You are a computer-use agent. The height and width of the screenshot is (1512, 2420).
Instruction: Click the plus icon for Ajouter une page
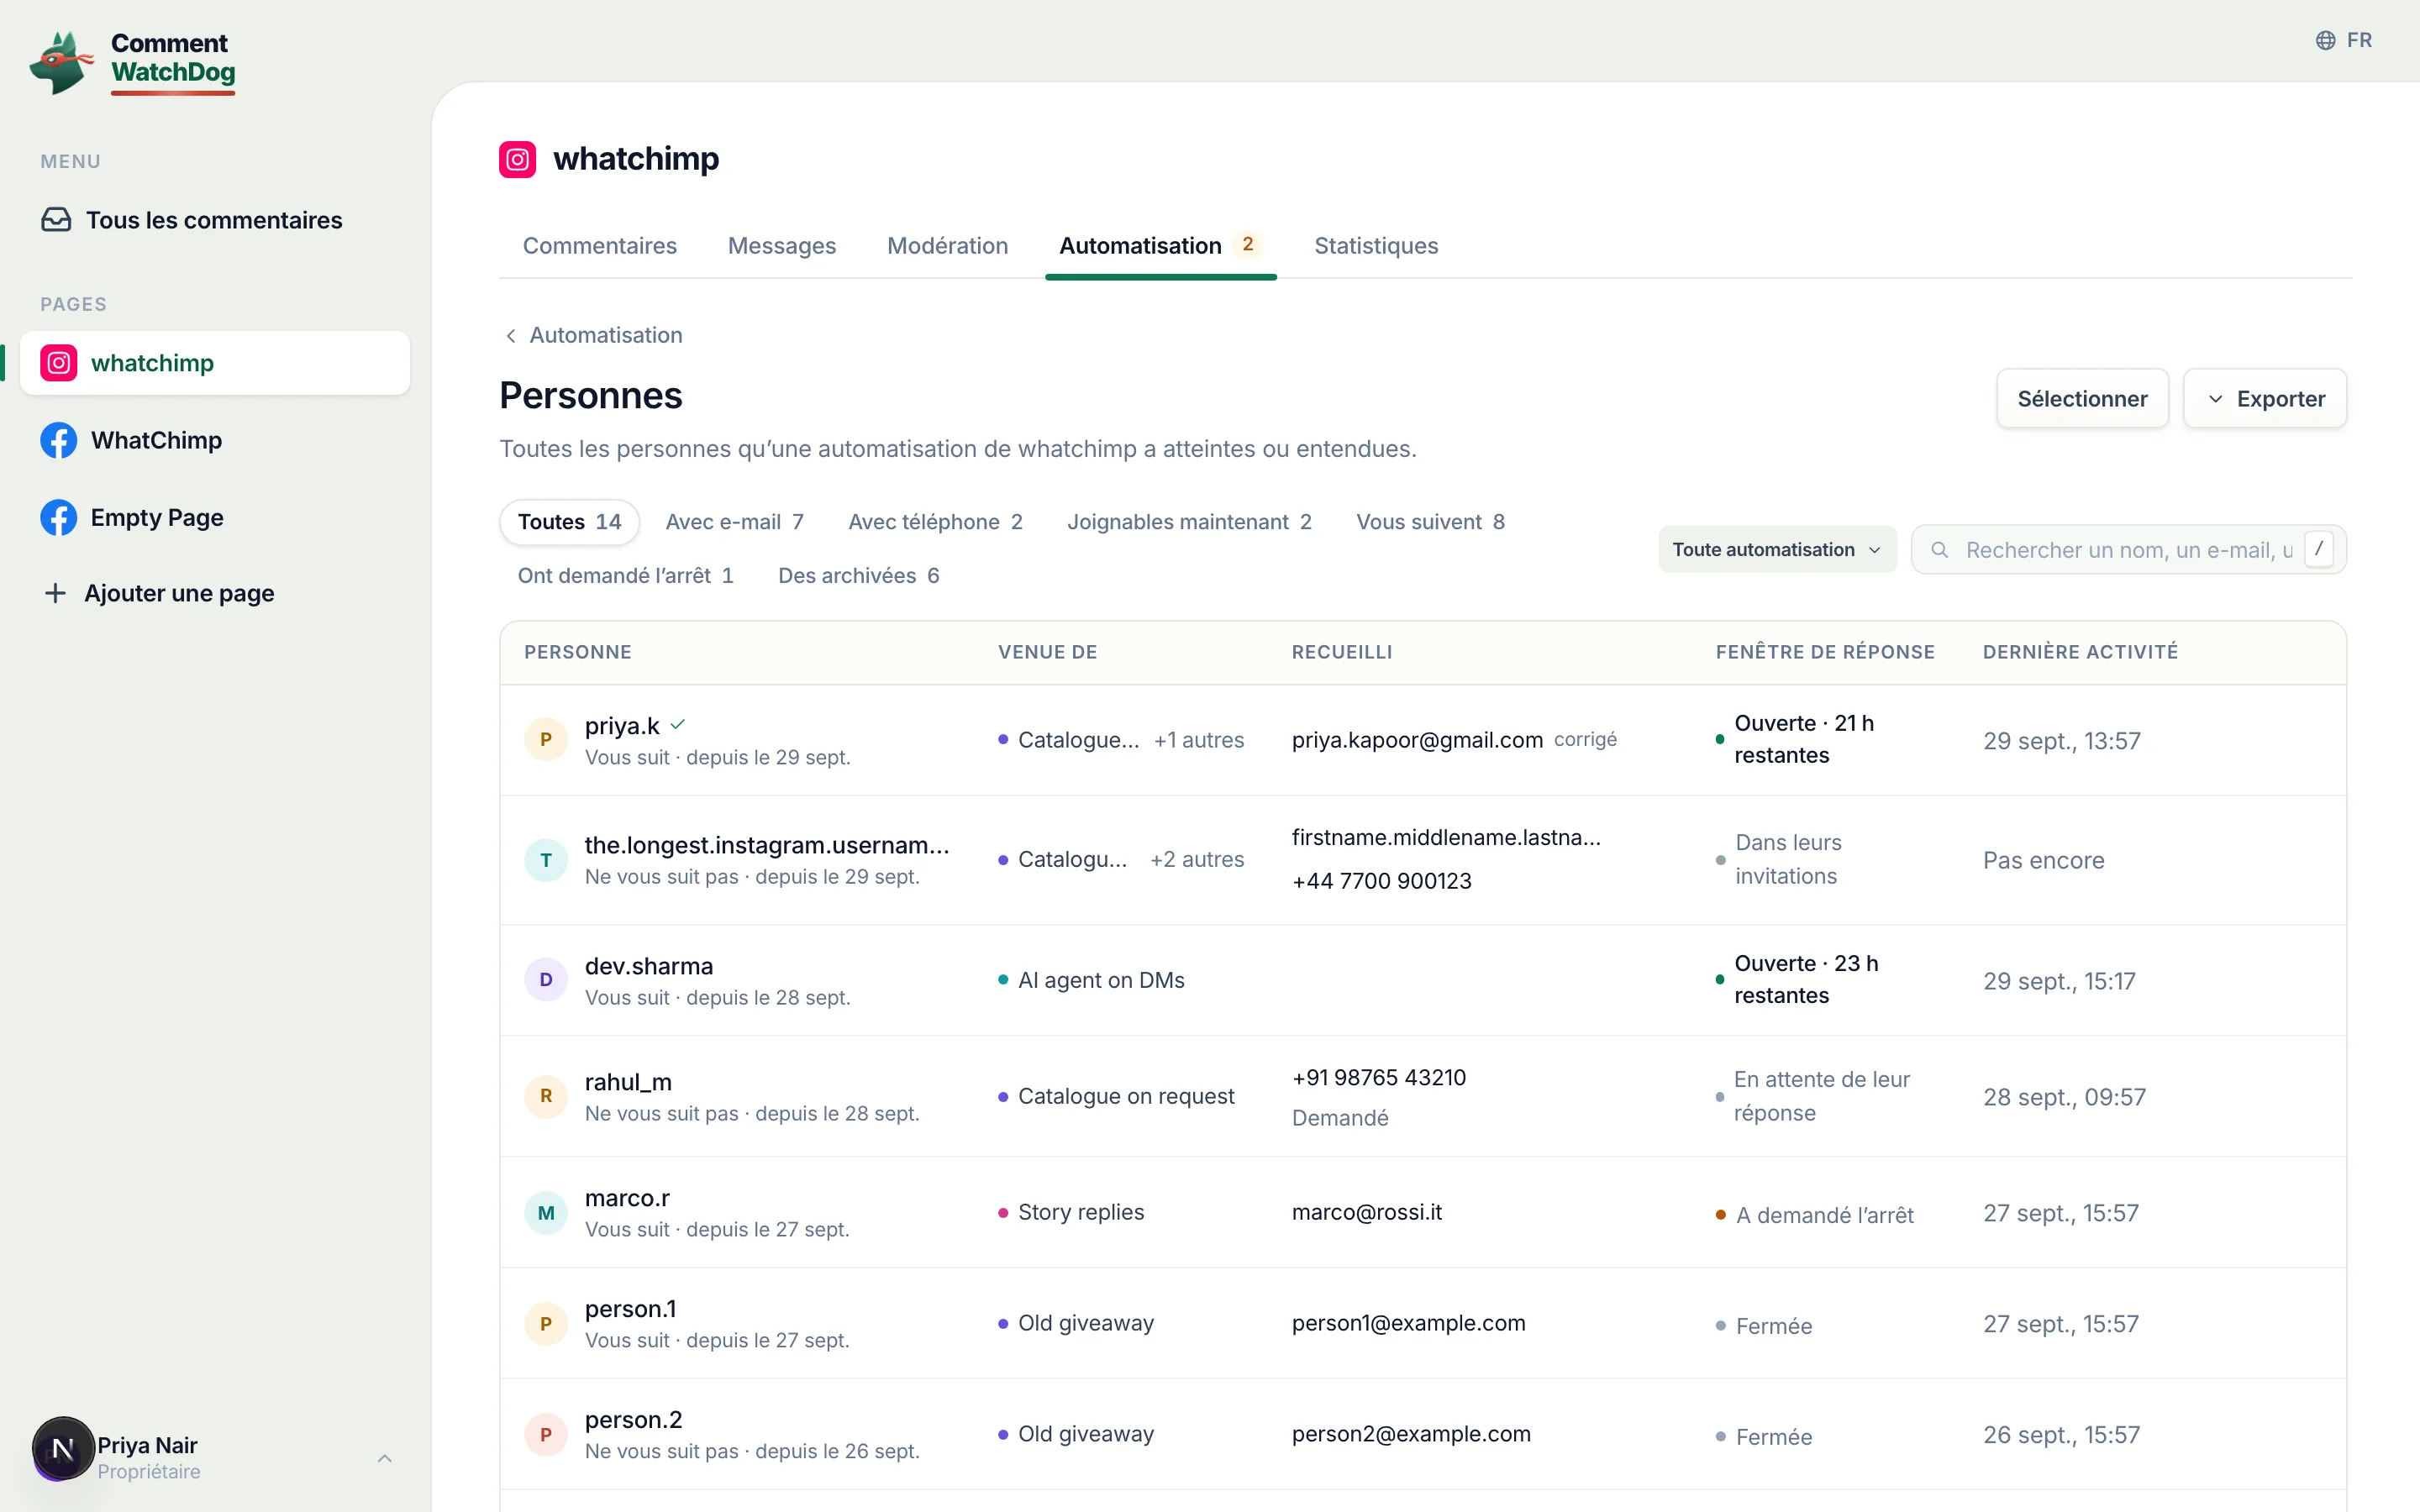click(56, 593)
